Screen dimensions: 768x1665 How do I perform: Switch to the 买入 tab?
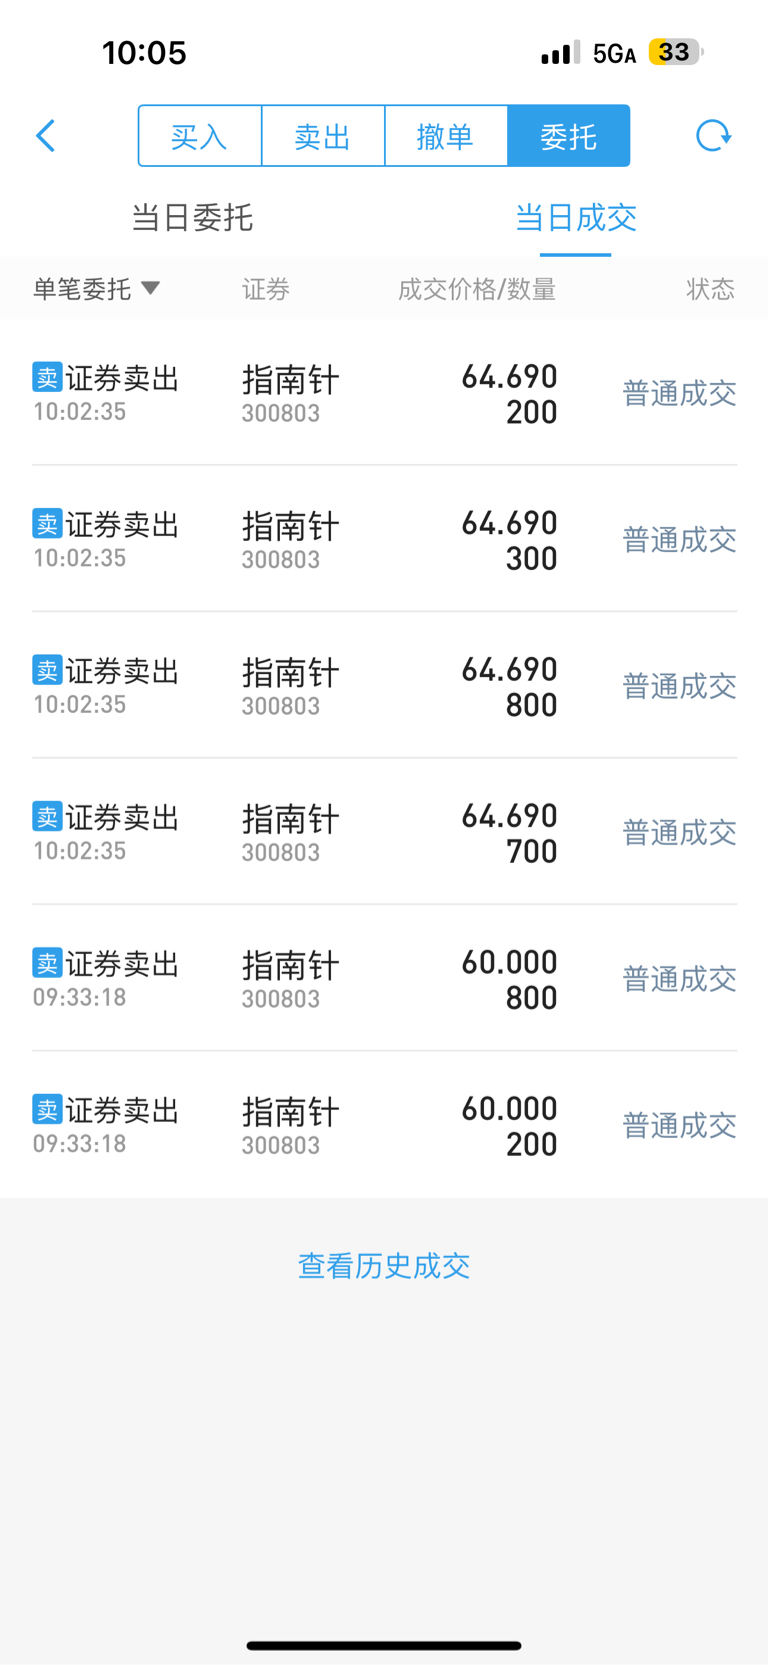coord(200,136)
